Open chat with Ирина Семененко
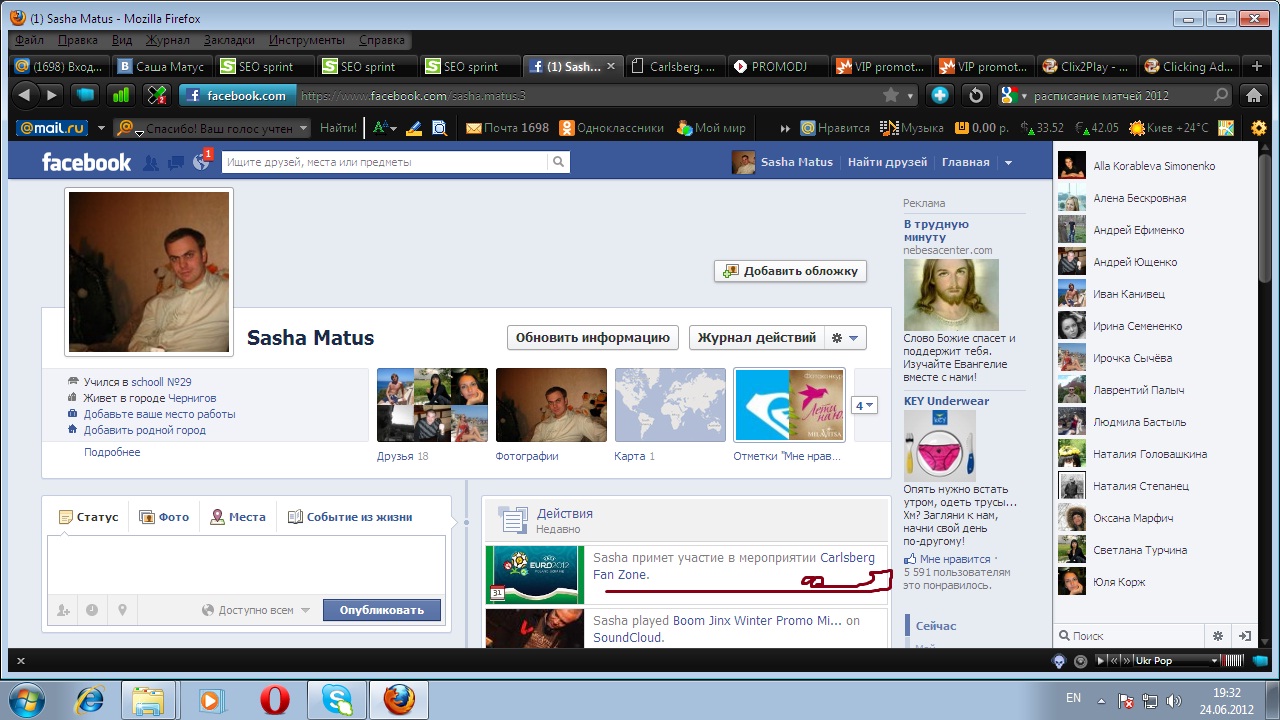 (1138, 326)
